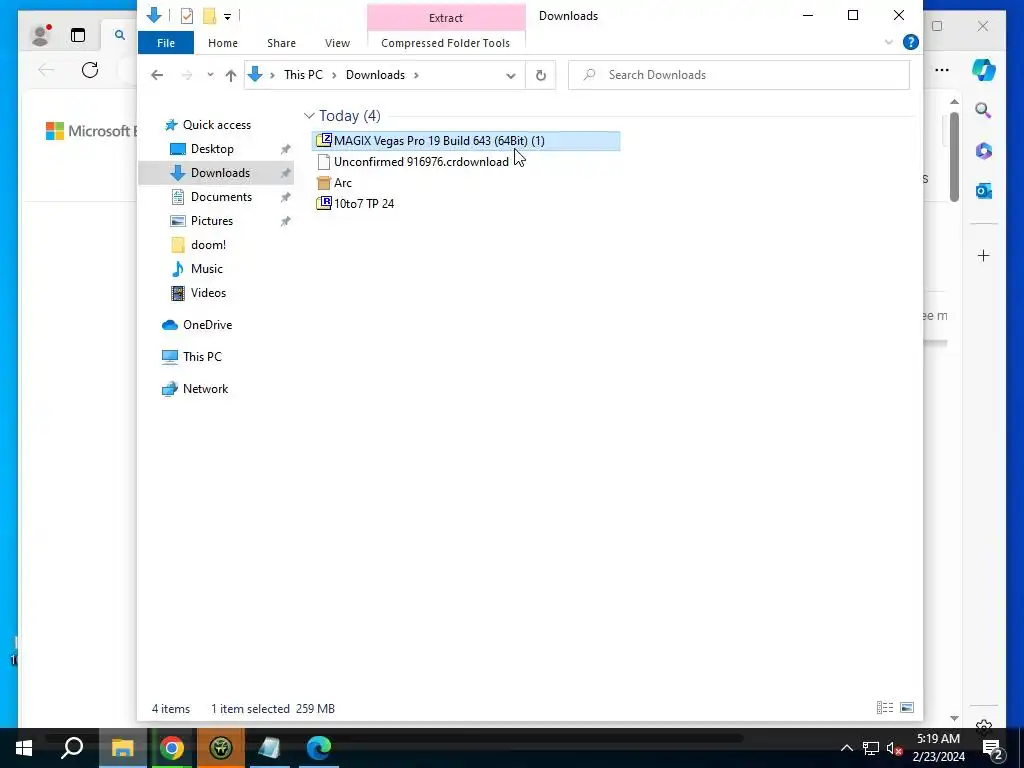This screenshot has width=1024, height=768.
Task: Open Edge tab actions menu icon
Action: point(78,35)
